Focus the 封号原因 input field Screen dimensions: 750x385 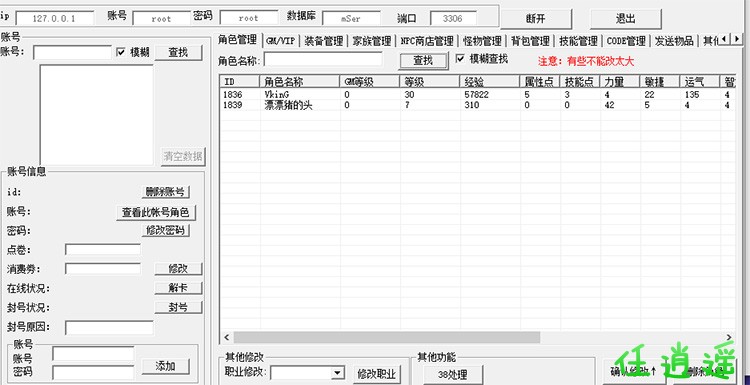coord(109,328)
